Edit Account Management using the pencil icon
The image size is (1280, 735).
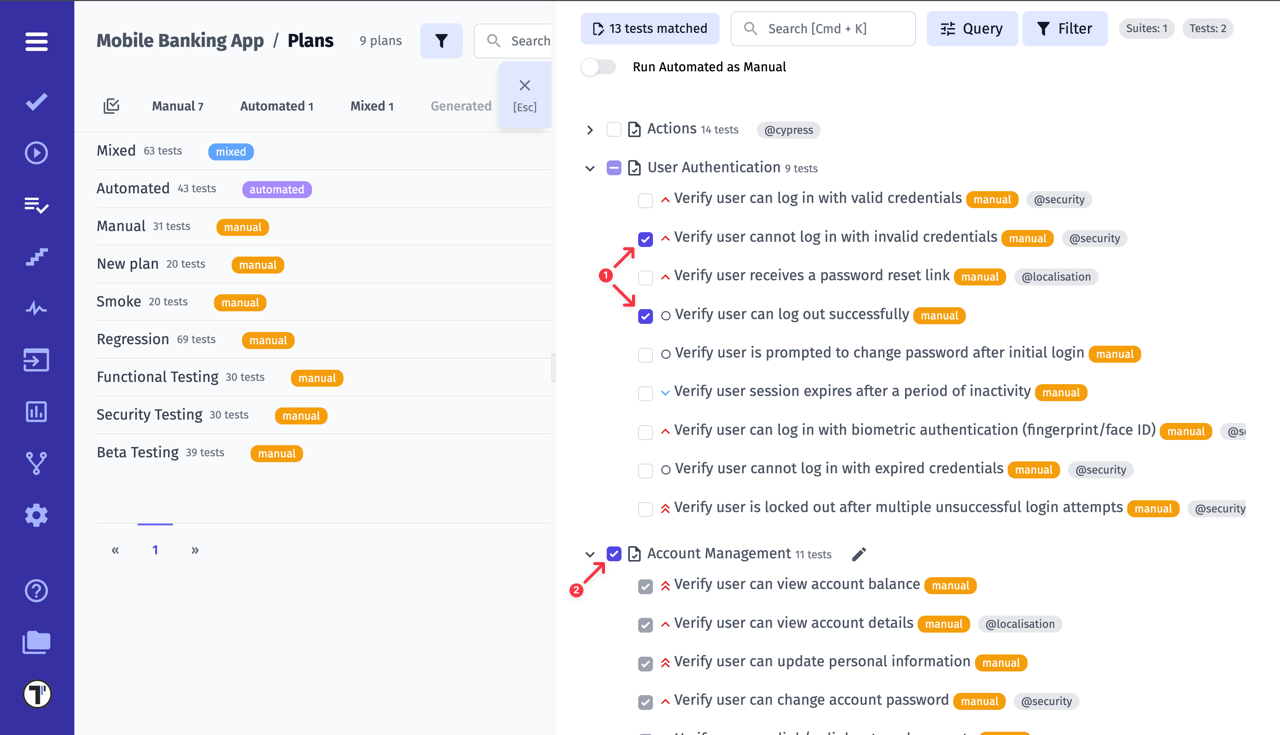click(x=858, y=553)
